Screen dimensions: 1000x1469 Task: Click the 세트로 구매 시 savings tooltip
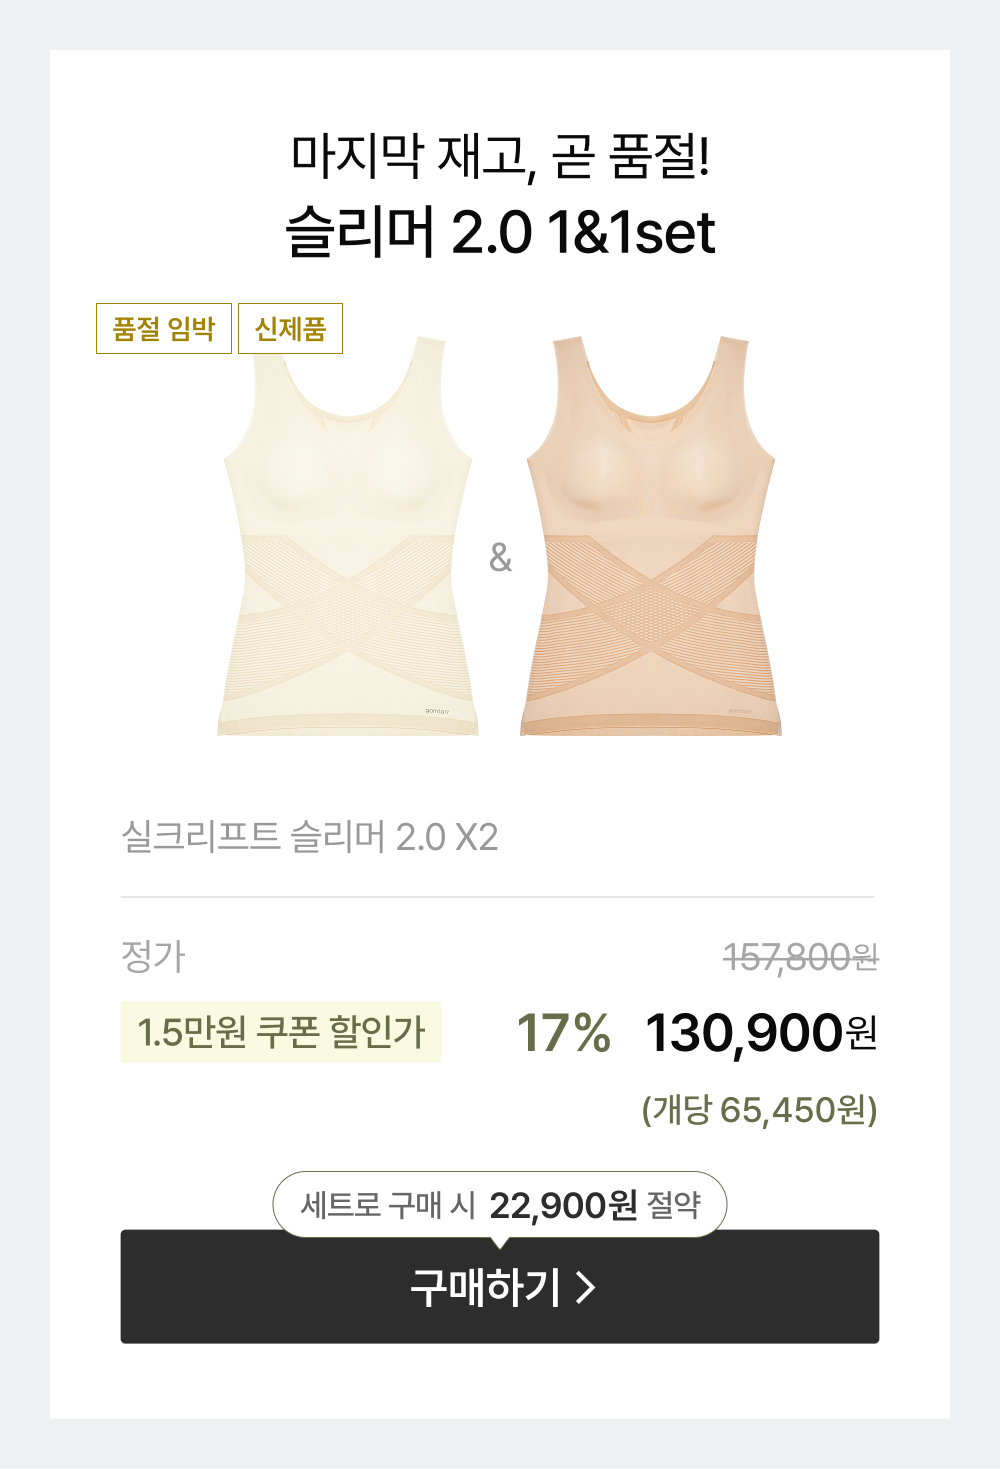tap(500, 1204)
